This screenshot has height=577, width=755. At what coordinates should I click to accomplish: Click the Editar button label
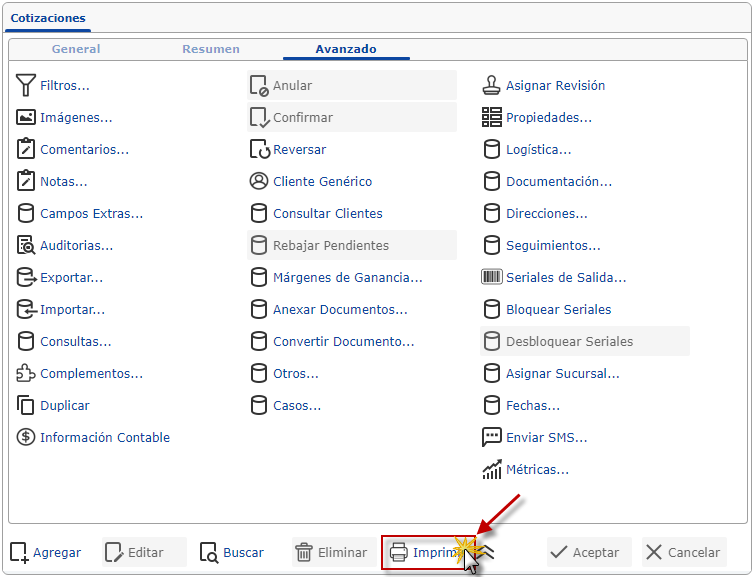click(x=145, y=552)
